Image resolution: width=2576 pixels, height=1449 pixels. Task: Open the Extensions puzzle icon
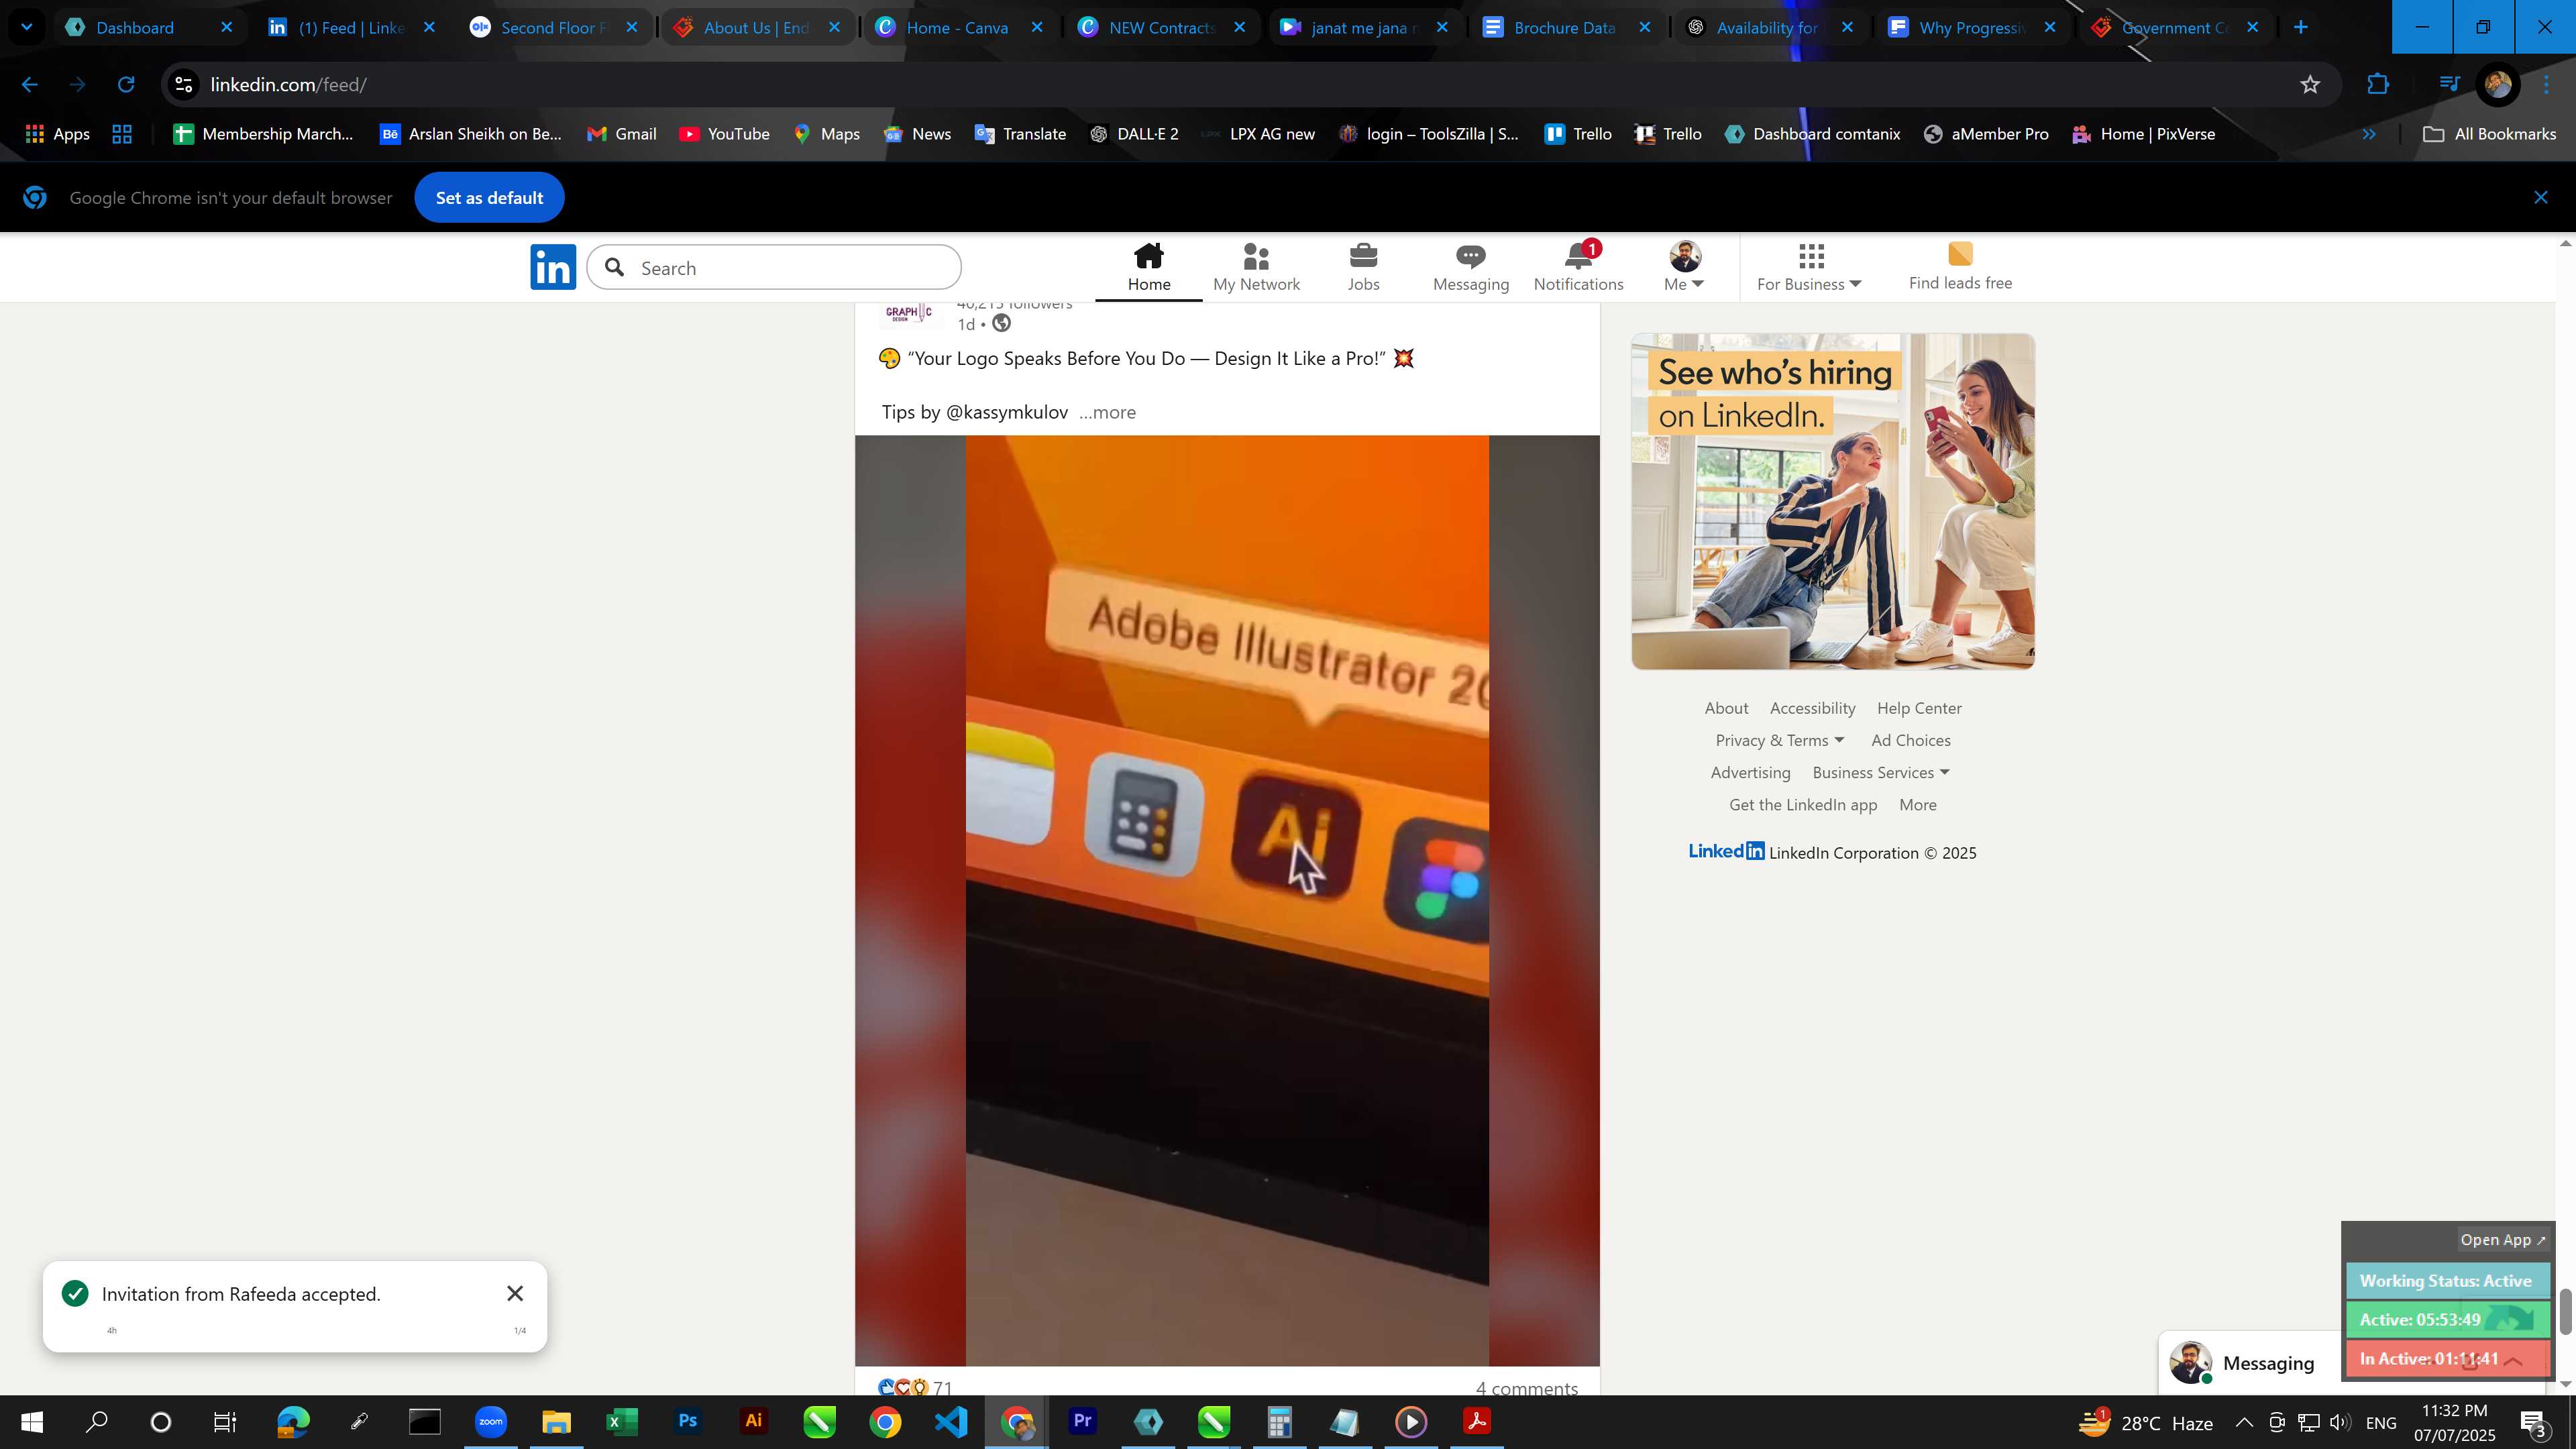tap(2377, 85)
